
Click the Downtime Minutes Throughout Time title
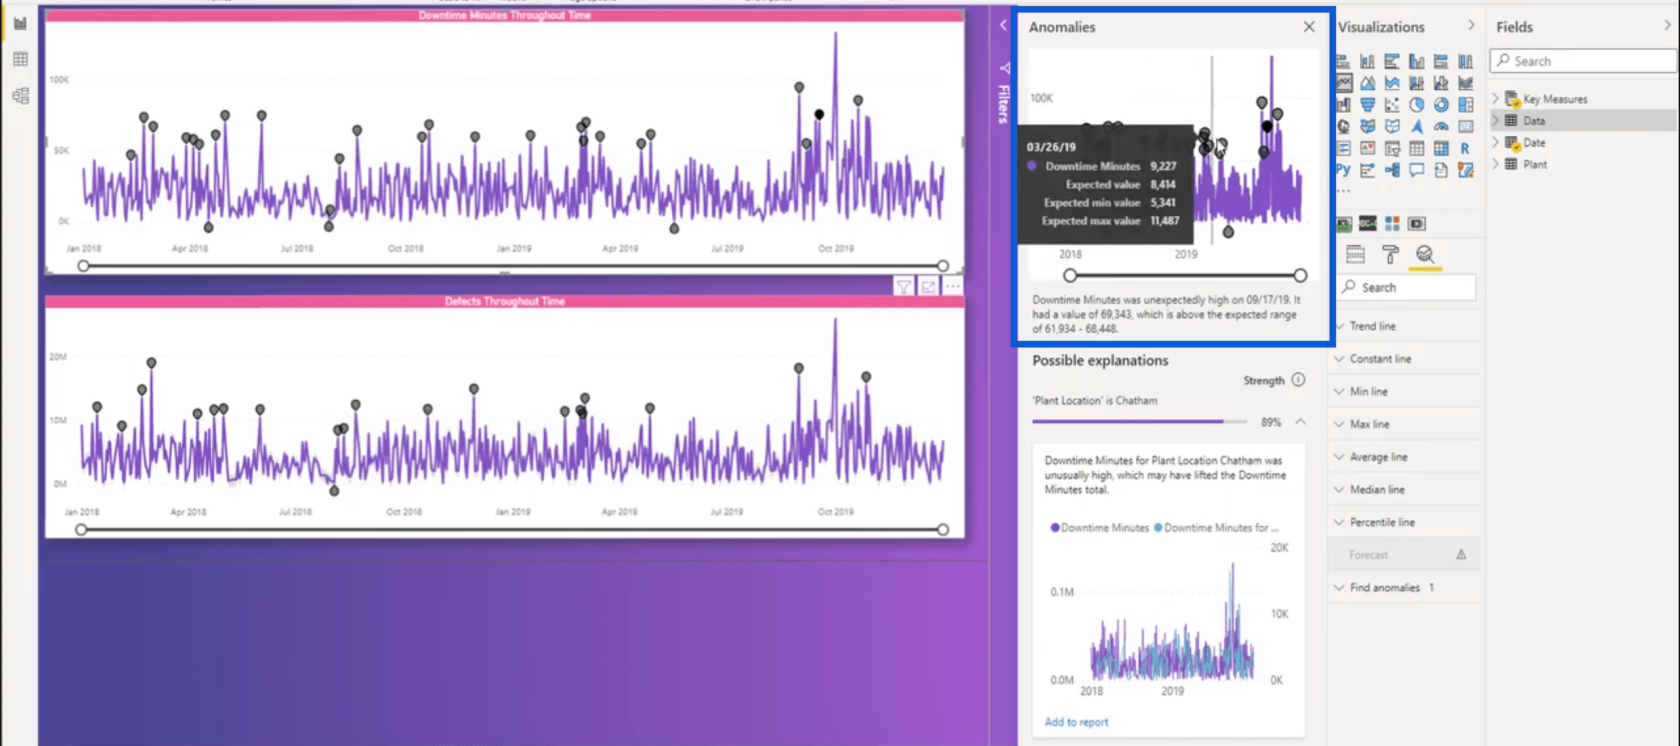pyautogui.click(x=505, y=15)
